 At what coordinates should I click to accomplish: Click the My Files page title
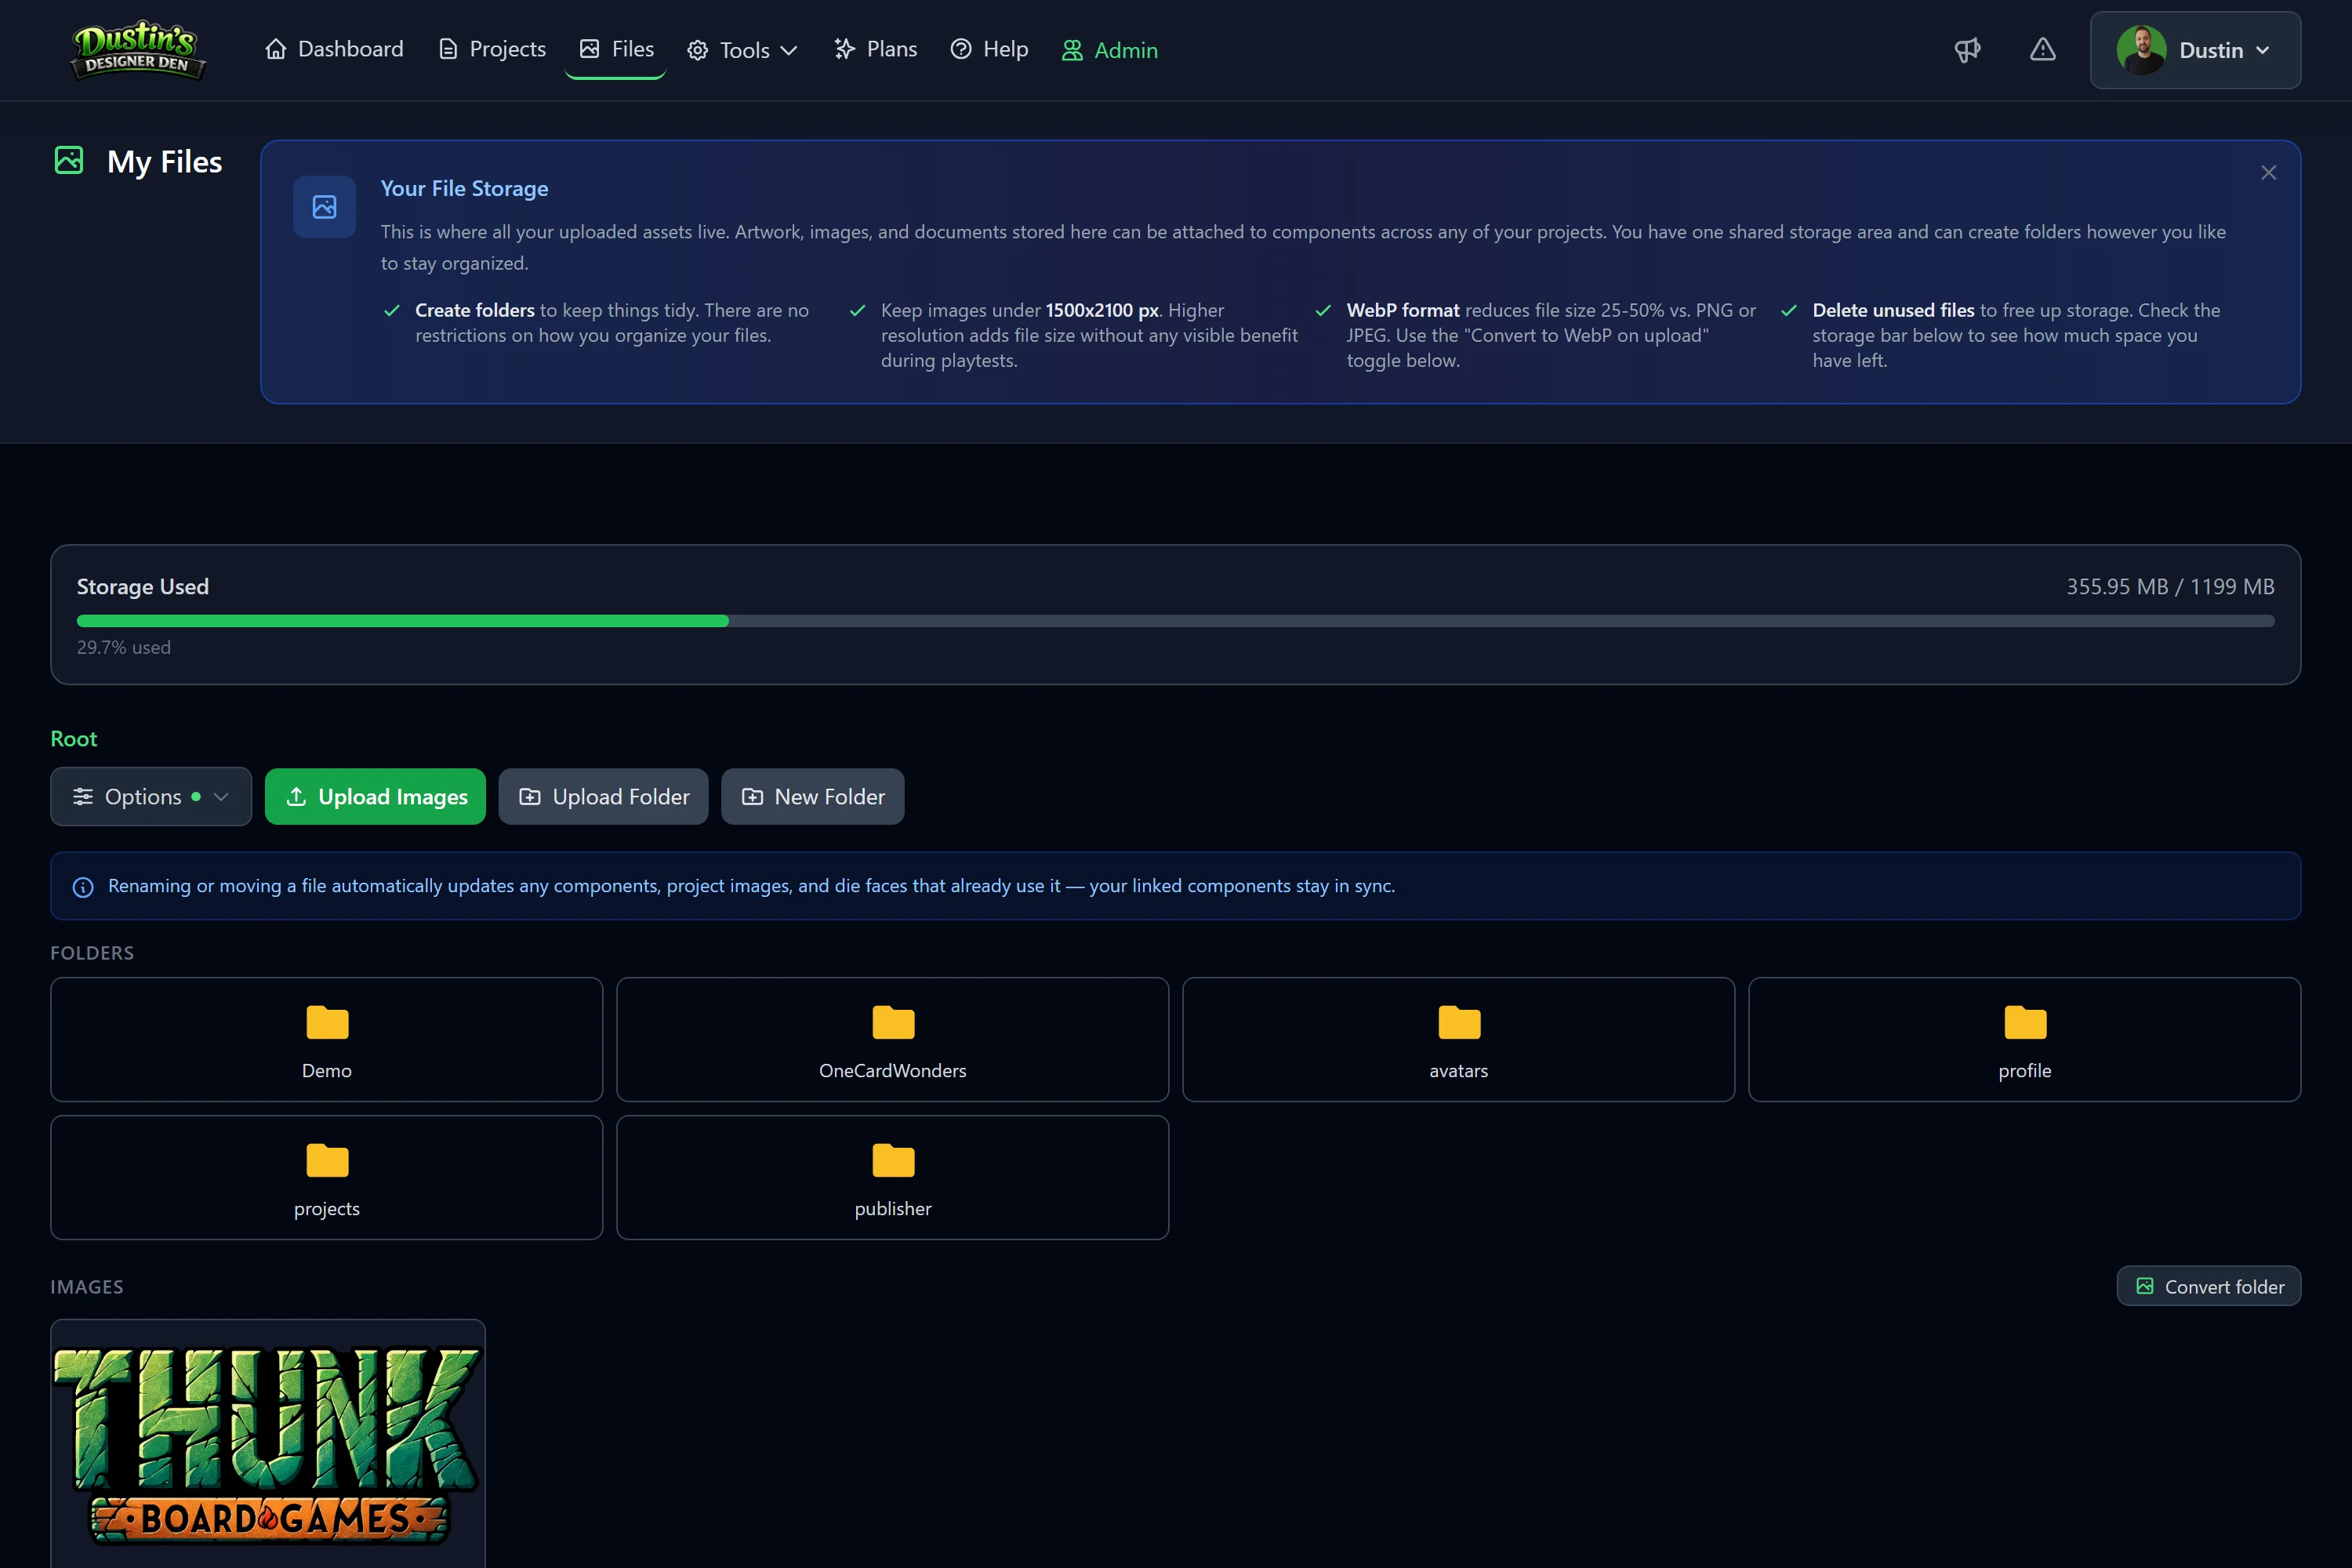(x=165, y=161)
